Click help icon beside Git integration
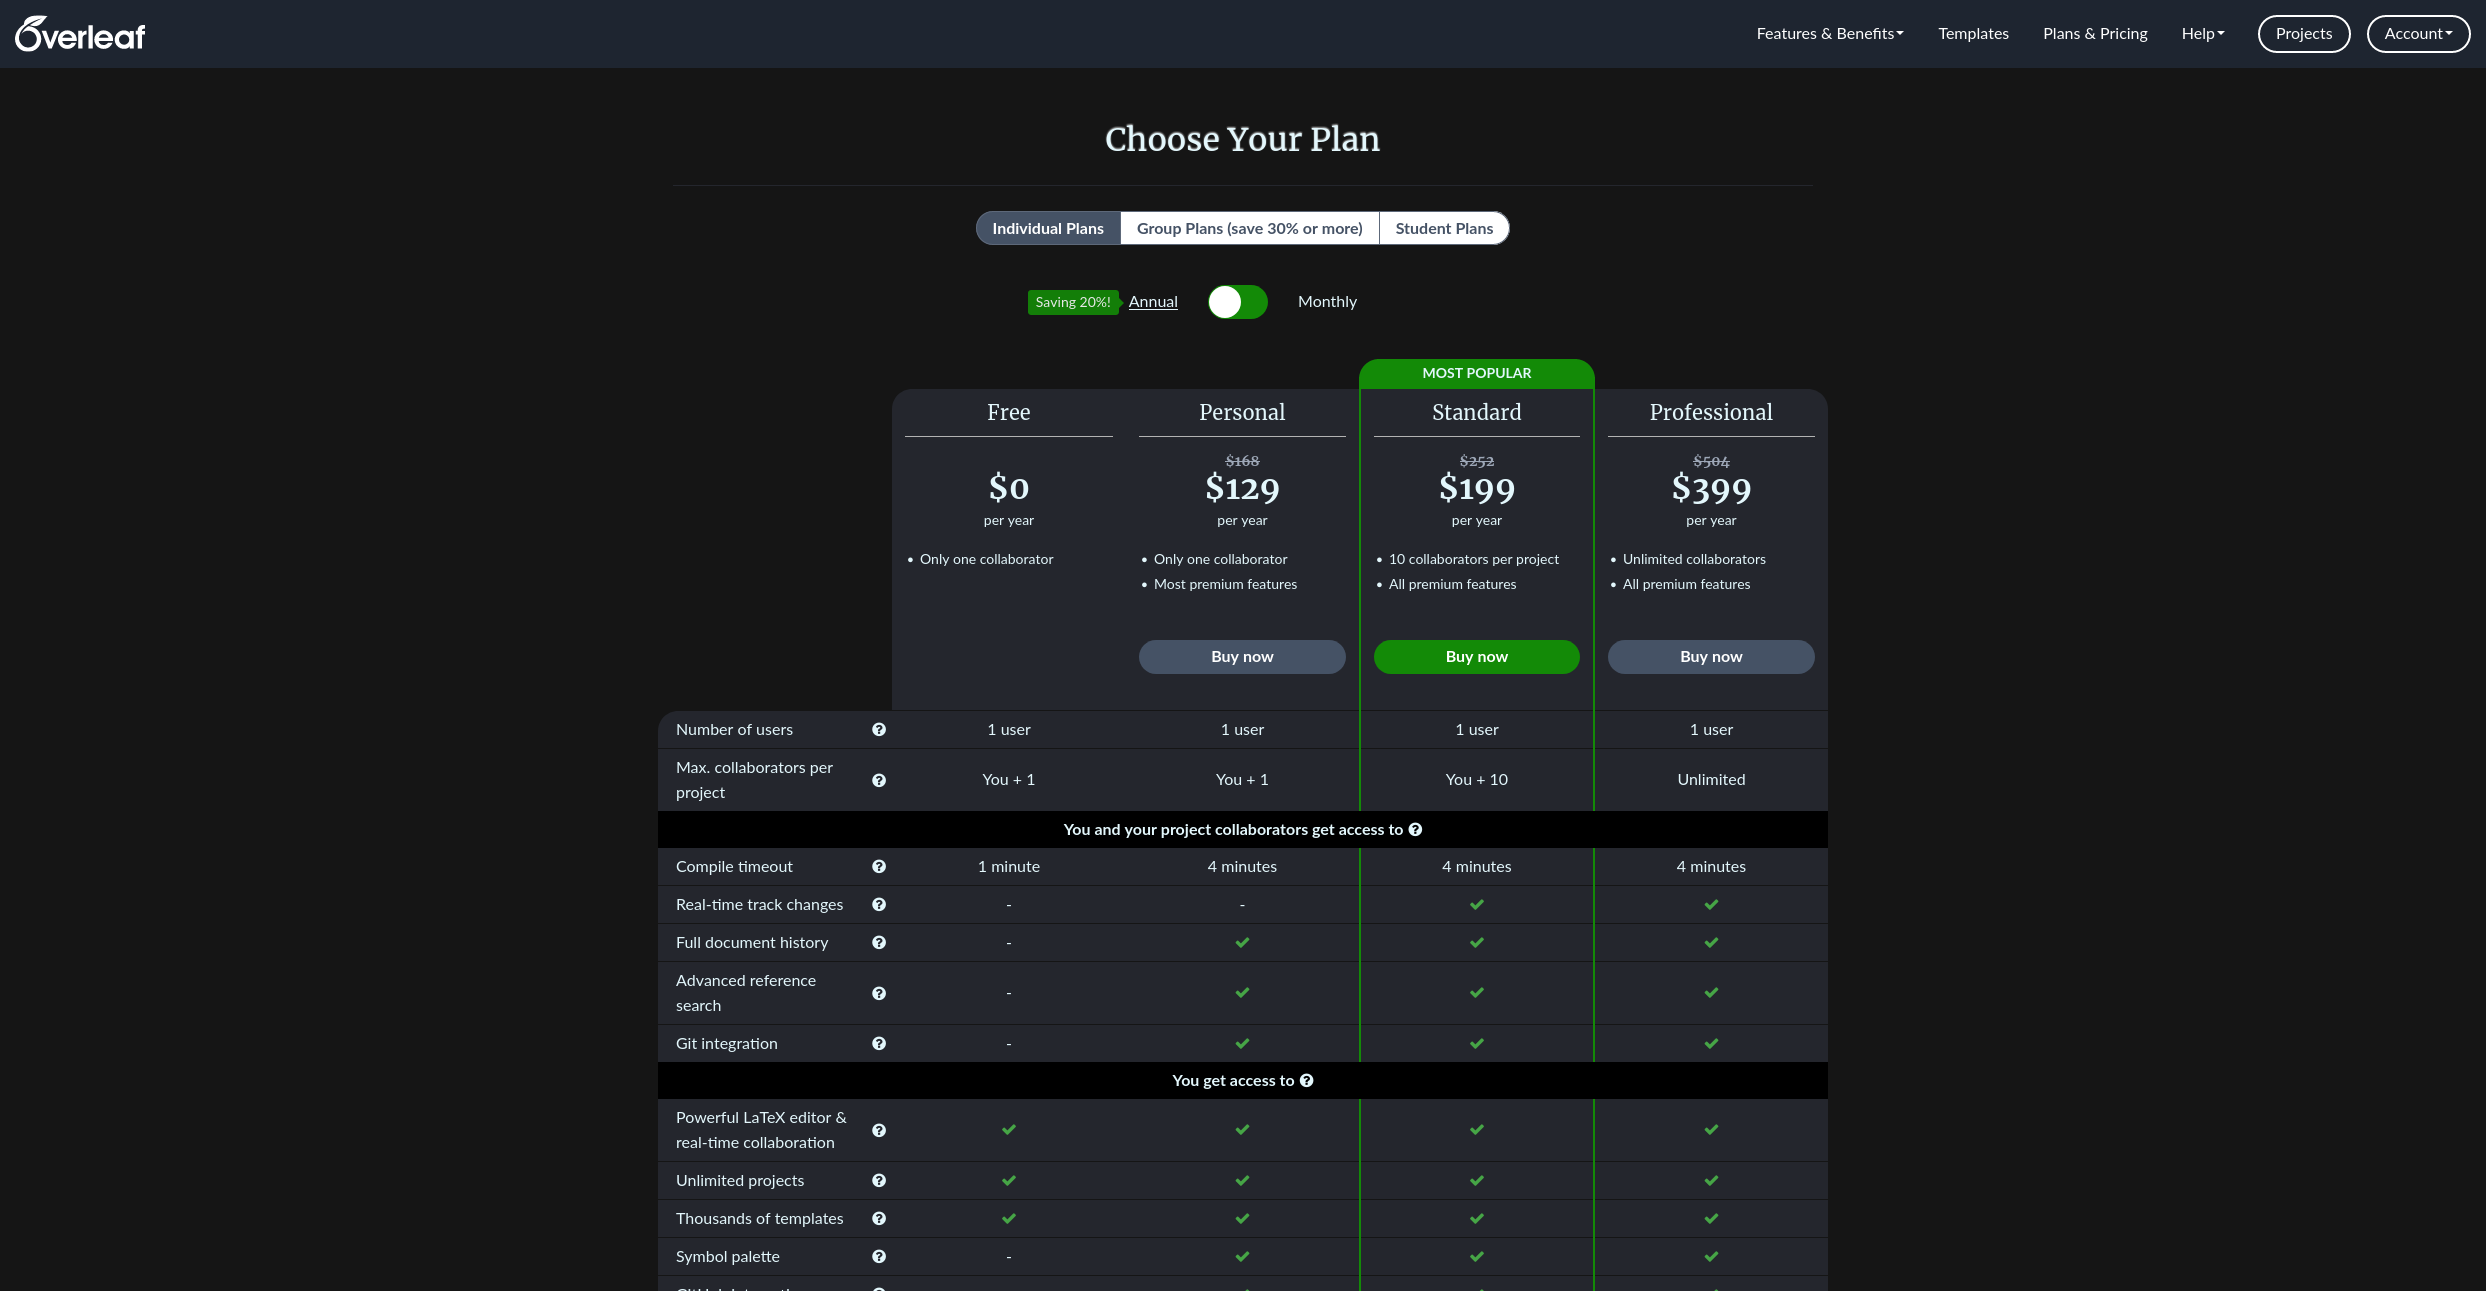The image size is (2486, 1291). click(879, 1044)
